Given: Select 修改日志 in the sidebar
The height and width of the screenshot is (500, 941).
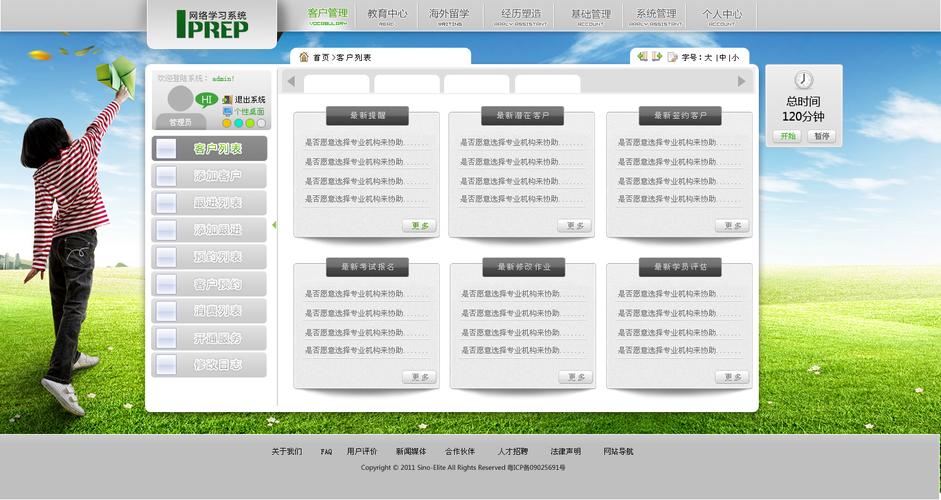Looking at the screenshot, I should [x=209, y=364].
